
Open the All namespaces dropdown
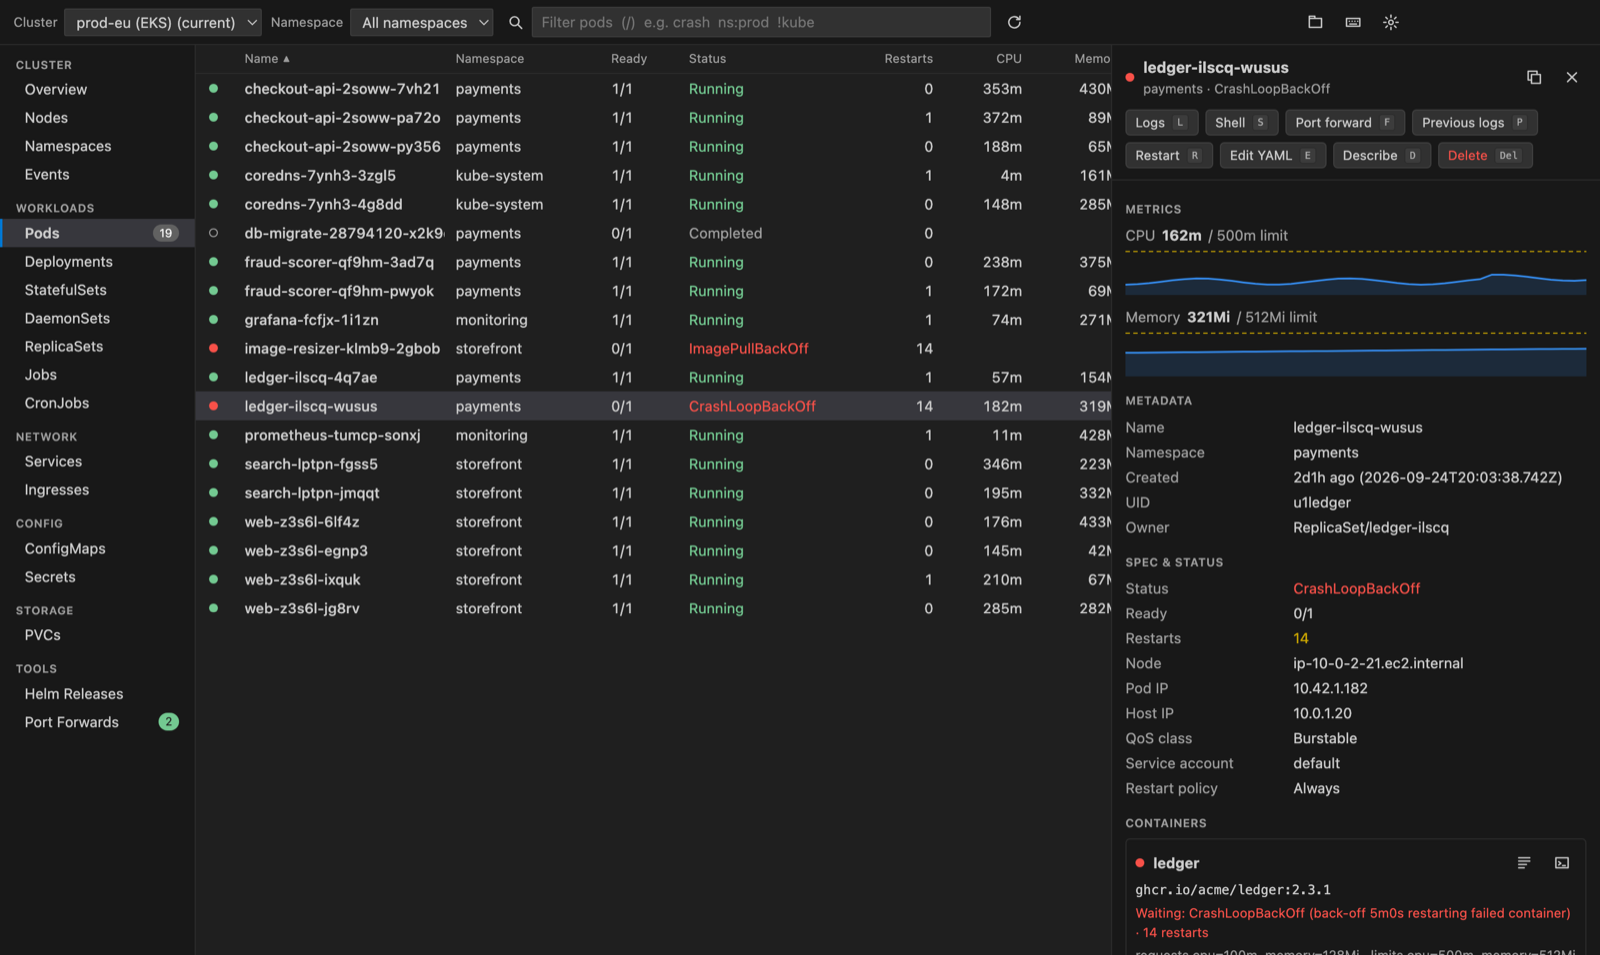point(422,22)
